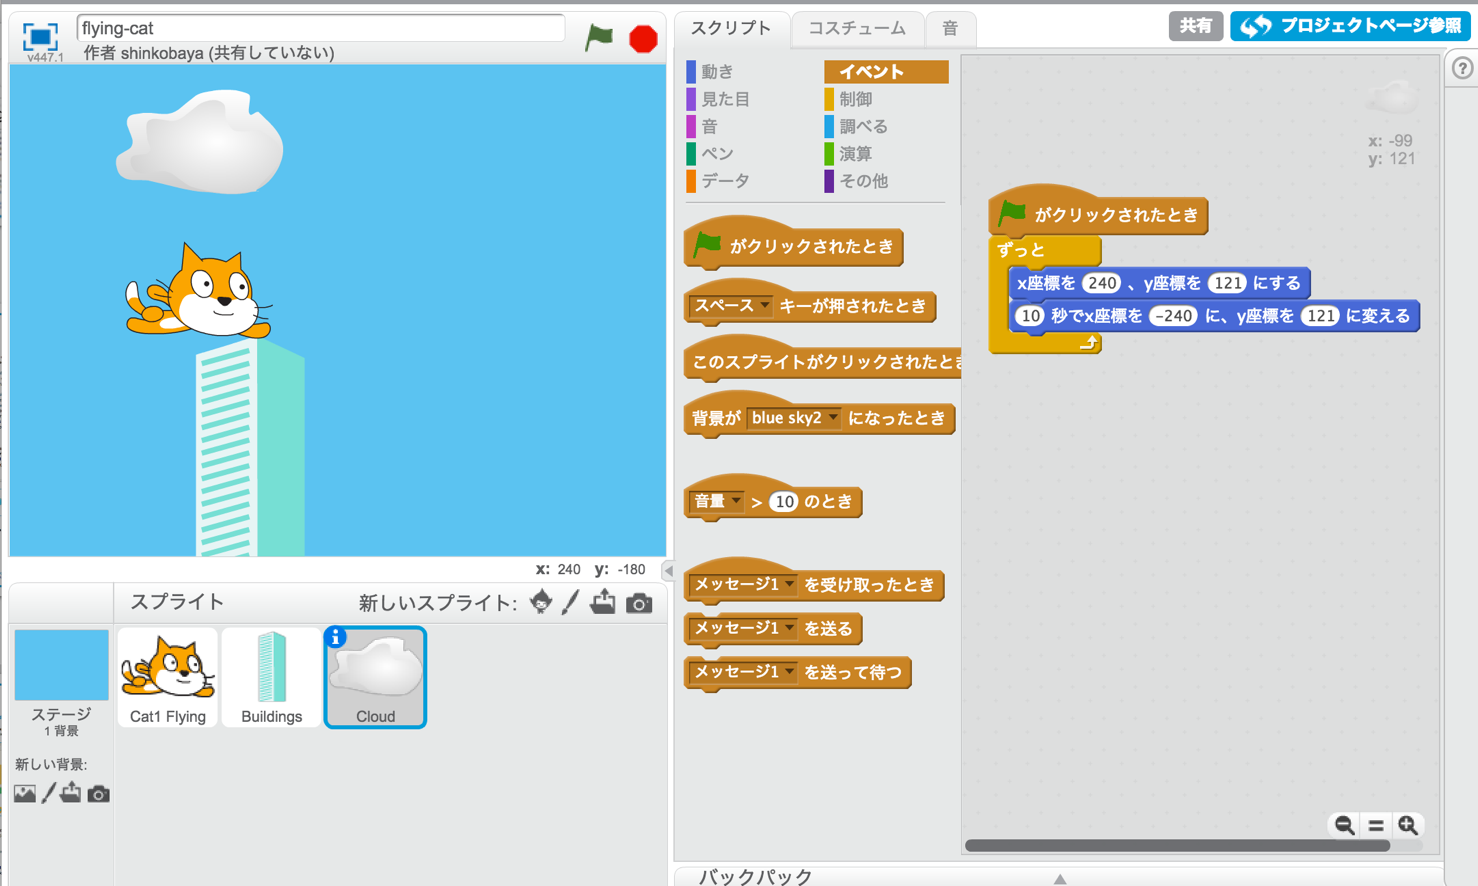Select the Cloud sprite thumbnail
The height and width of the screenshot is (886, 1478).
point(376,677)
